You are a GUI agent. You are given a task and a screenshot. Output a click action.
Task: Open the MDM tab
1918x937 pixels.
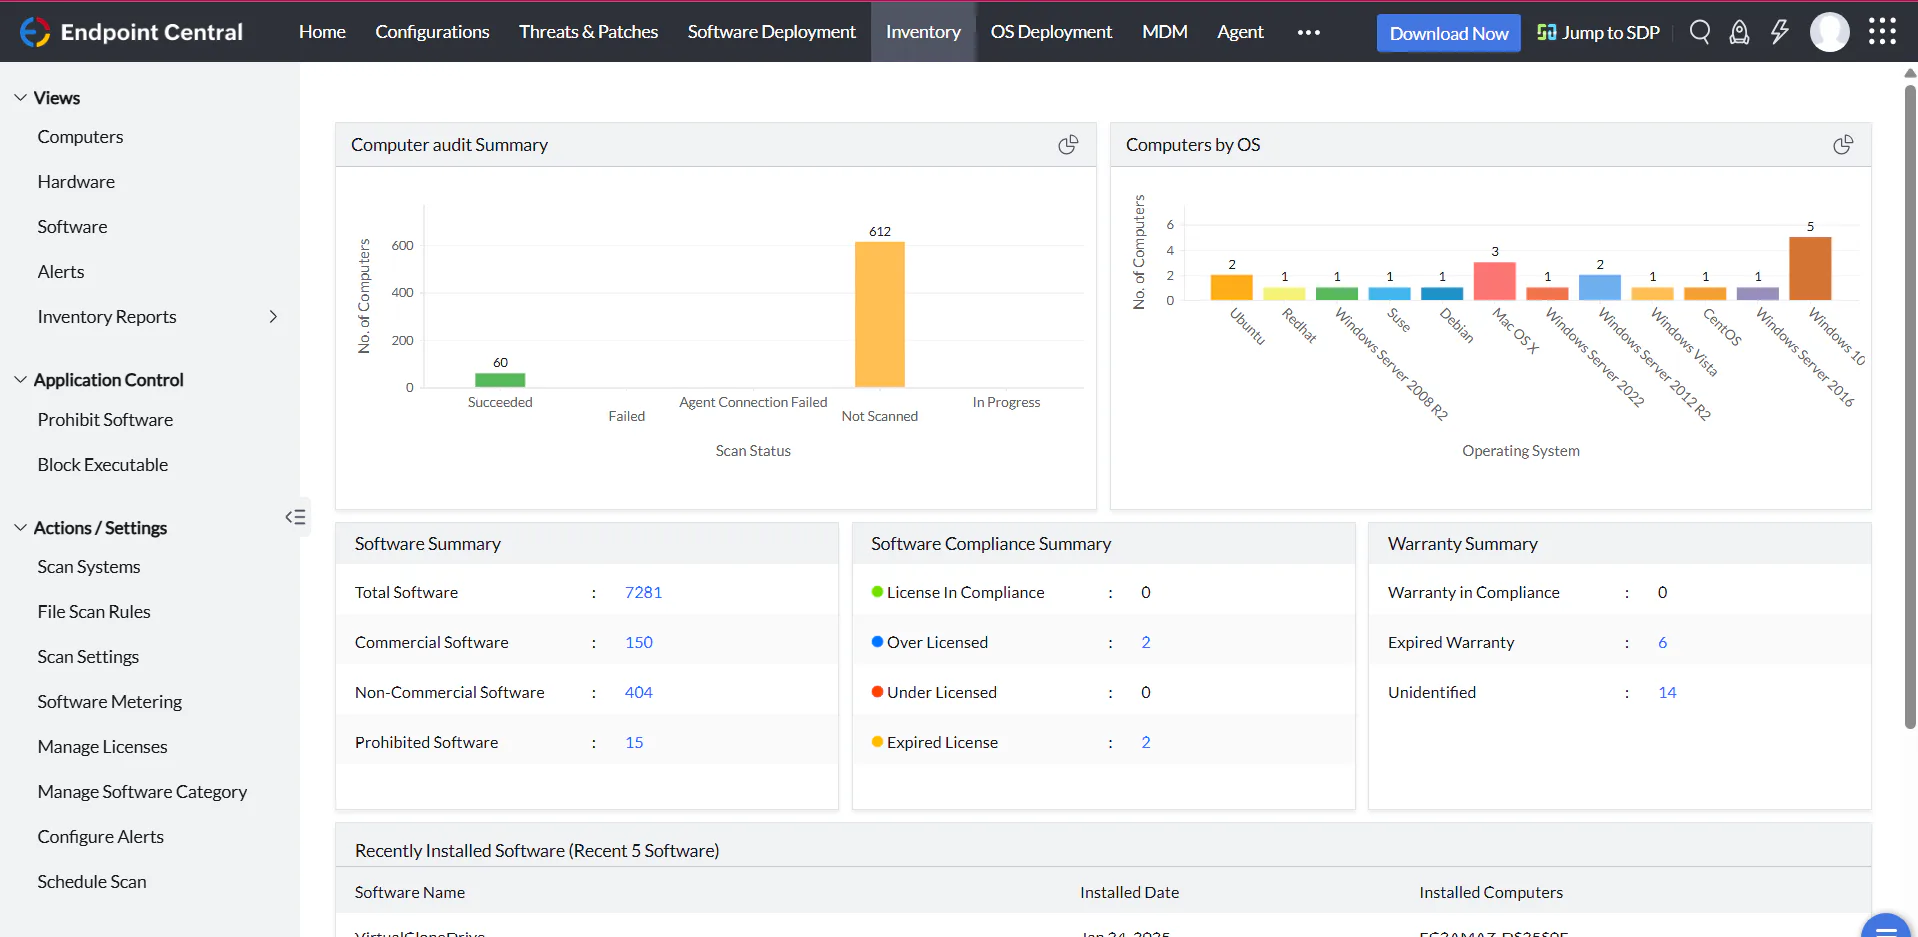click(x=1165, y=32)
